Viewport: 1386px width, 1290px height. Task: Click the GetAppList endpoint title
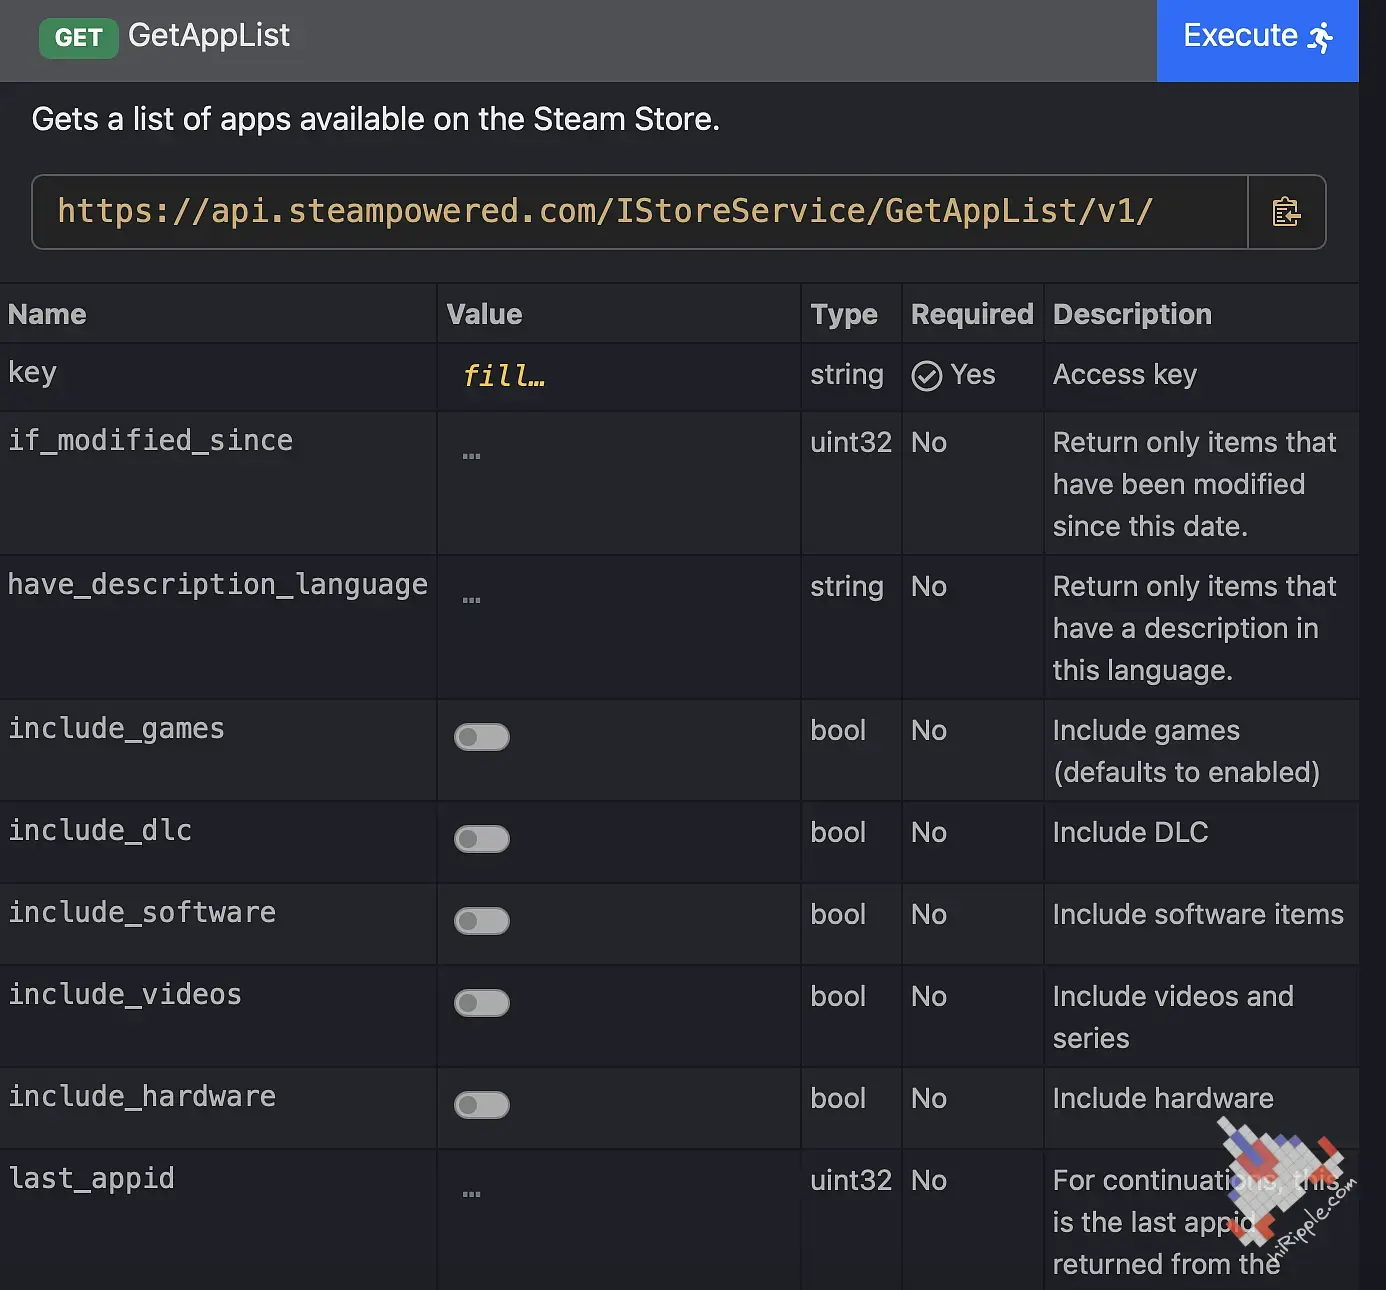(209, 36)
